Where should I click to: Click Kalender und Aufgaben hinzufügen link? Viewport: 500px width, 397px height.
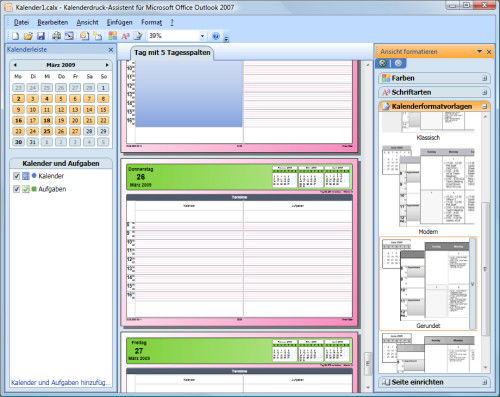[x=60, y=383]
